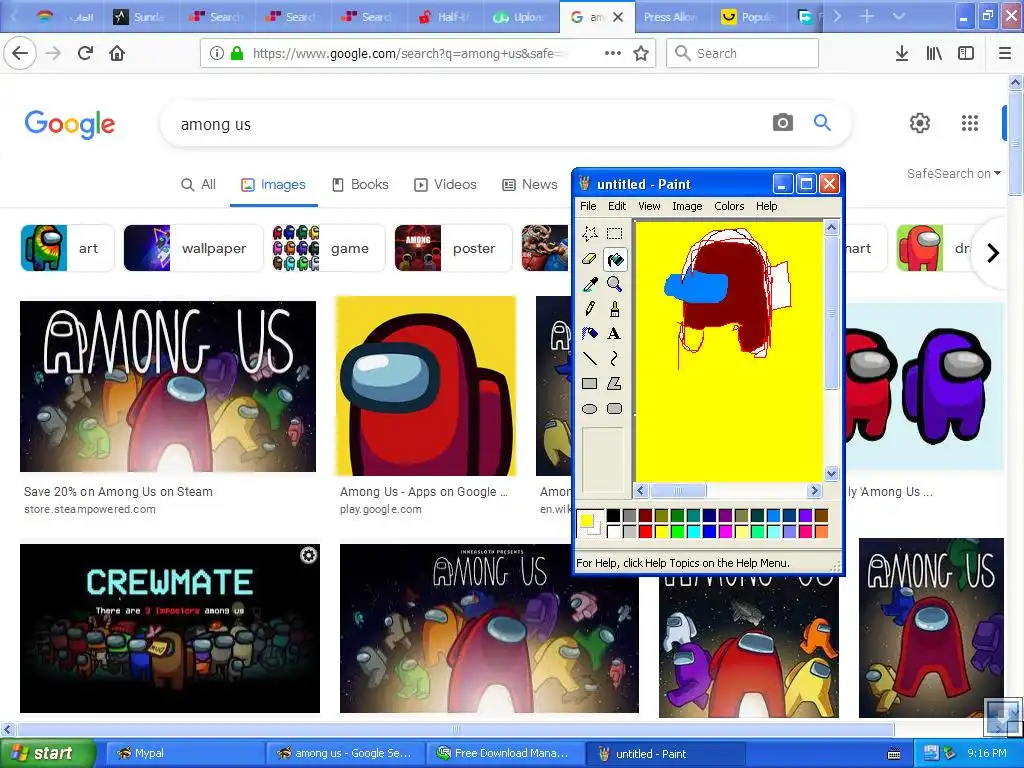This screenshot has height=768, width=1024.
Task: Open the Save 20% on Among Us on Steam link
Action: pos(118,492)
